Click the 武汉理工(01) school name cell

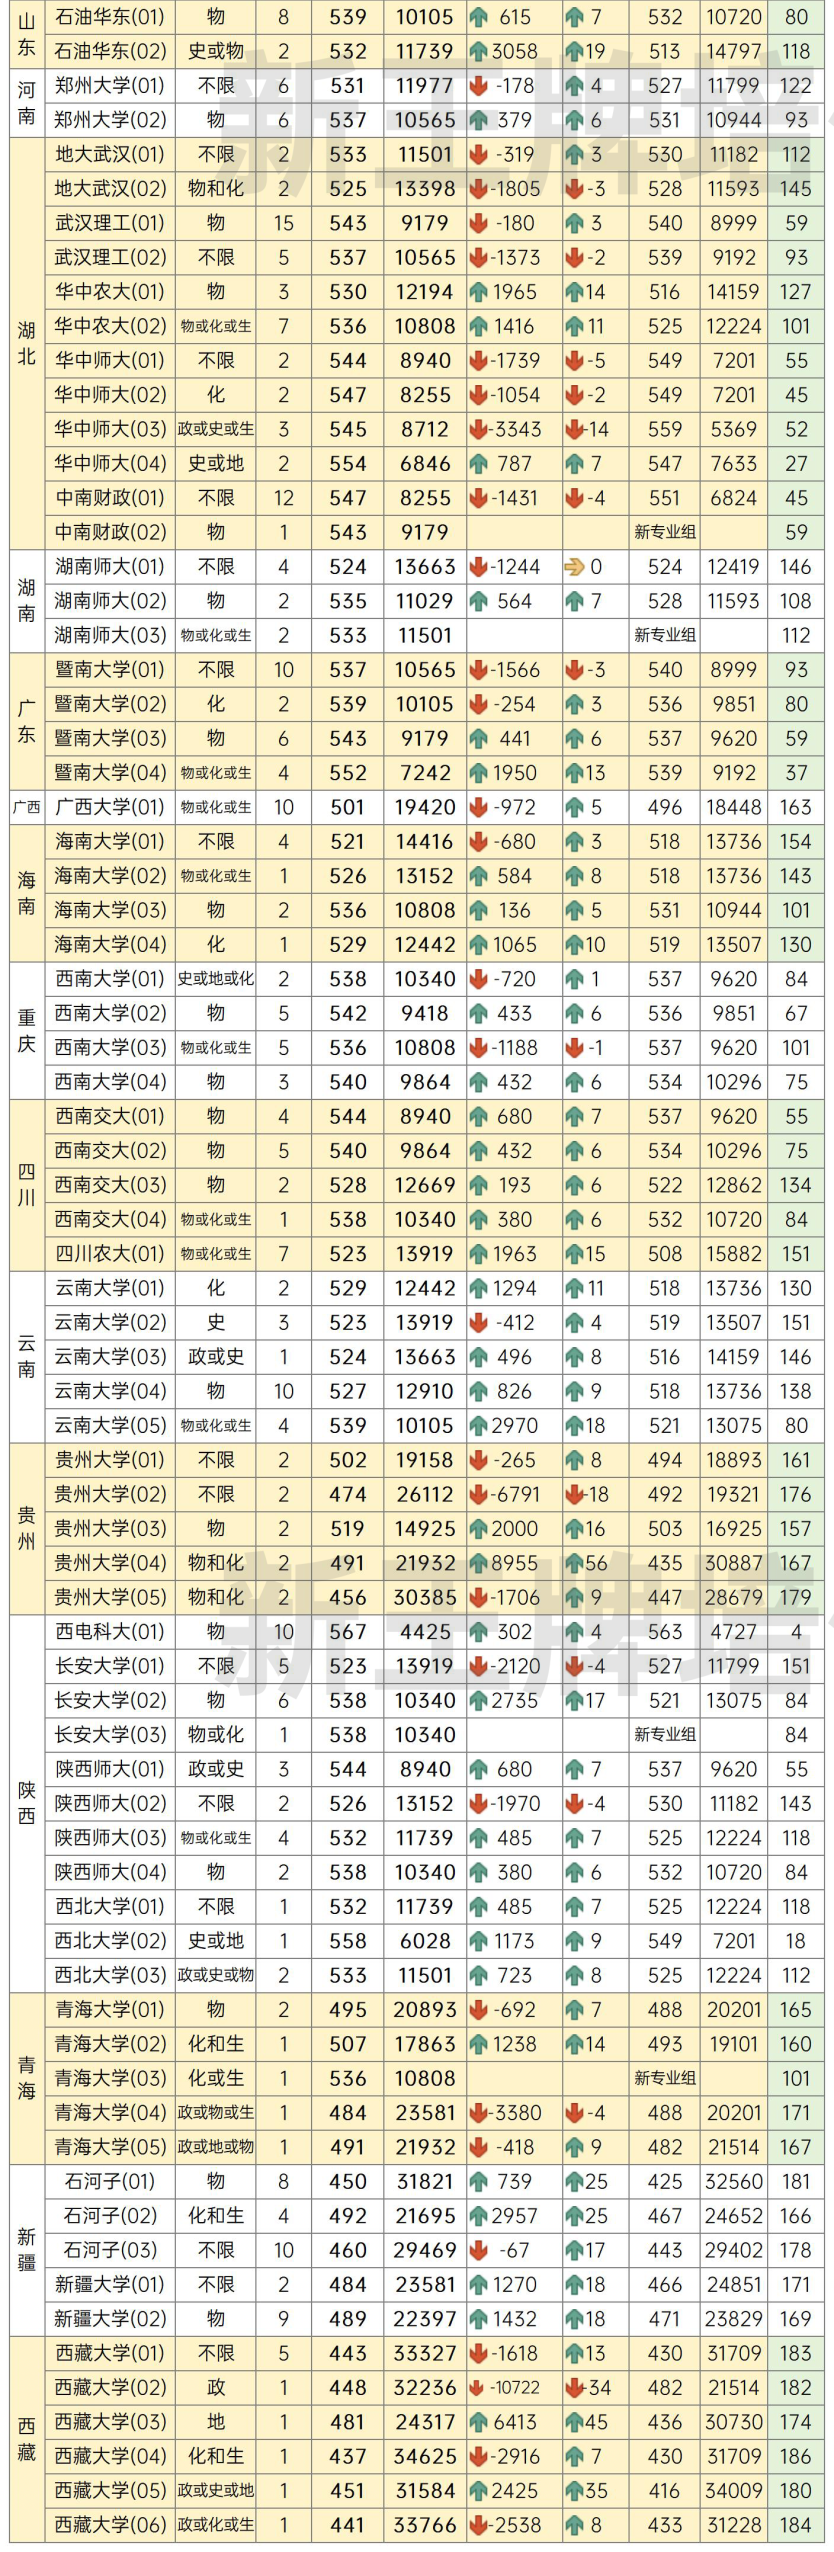pos(110,223)
